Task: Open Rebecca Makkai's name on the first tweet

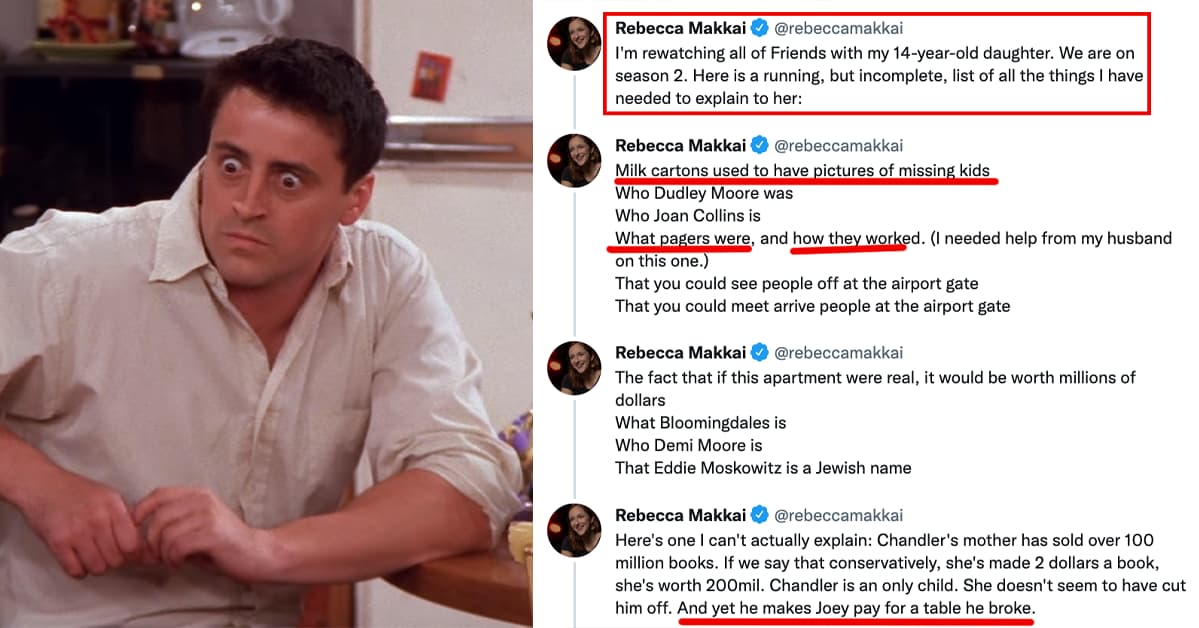Action: [680, 29]
